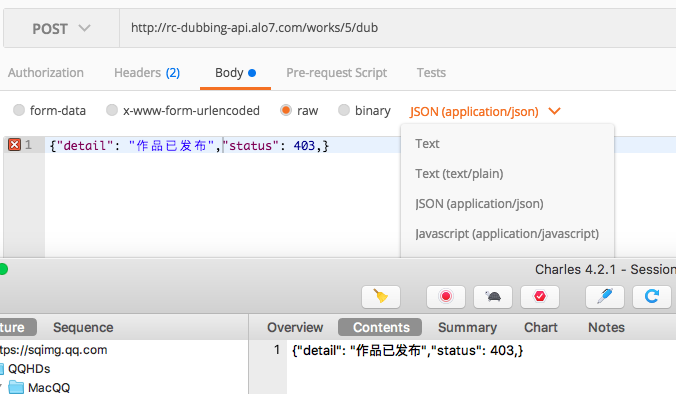676x394 pixels.
Task: Click the red breakpoints hexagon icon
Action: coord(540,297)
